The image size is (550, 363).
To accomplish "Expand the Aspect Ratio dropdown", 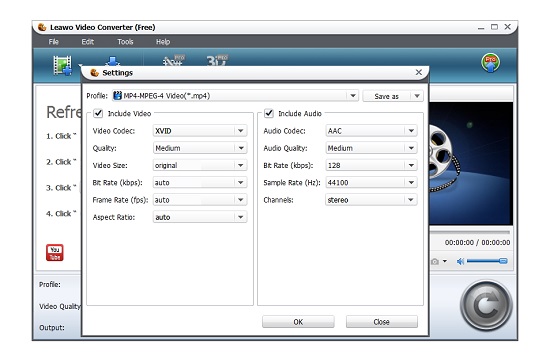I will (241, 217).
